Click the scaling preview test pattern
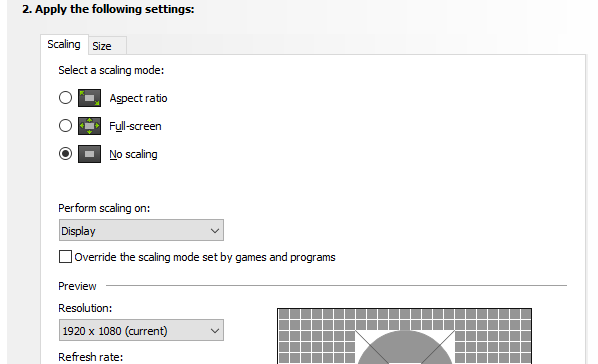Viewport: 598px width, 364px height. pyautogui.click(x=404, y=336)
